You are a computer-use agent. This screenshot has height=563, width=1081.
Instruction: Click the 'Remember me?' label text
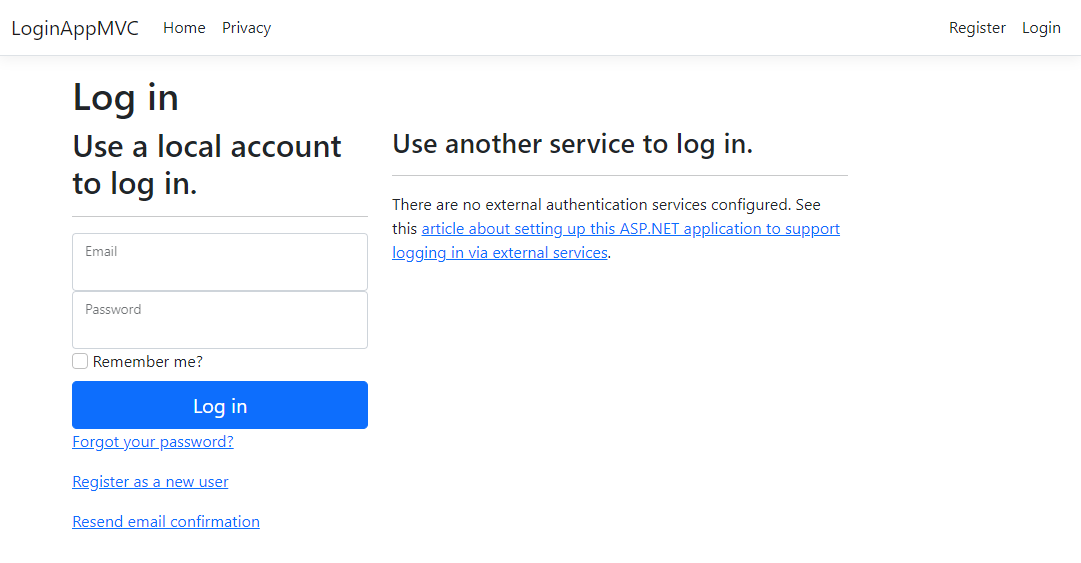click(148, 362)
